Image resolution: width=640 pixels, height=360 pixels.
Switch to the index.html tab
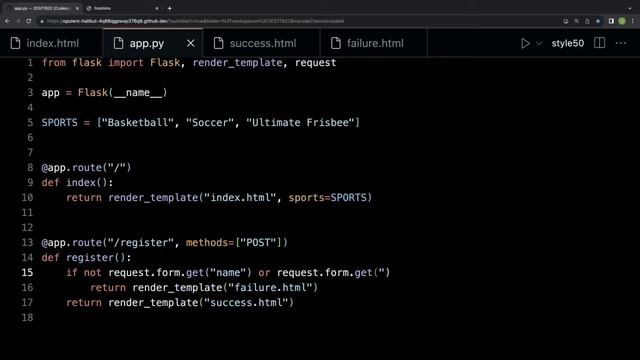[52, 43]
